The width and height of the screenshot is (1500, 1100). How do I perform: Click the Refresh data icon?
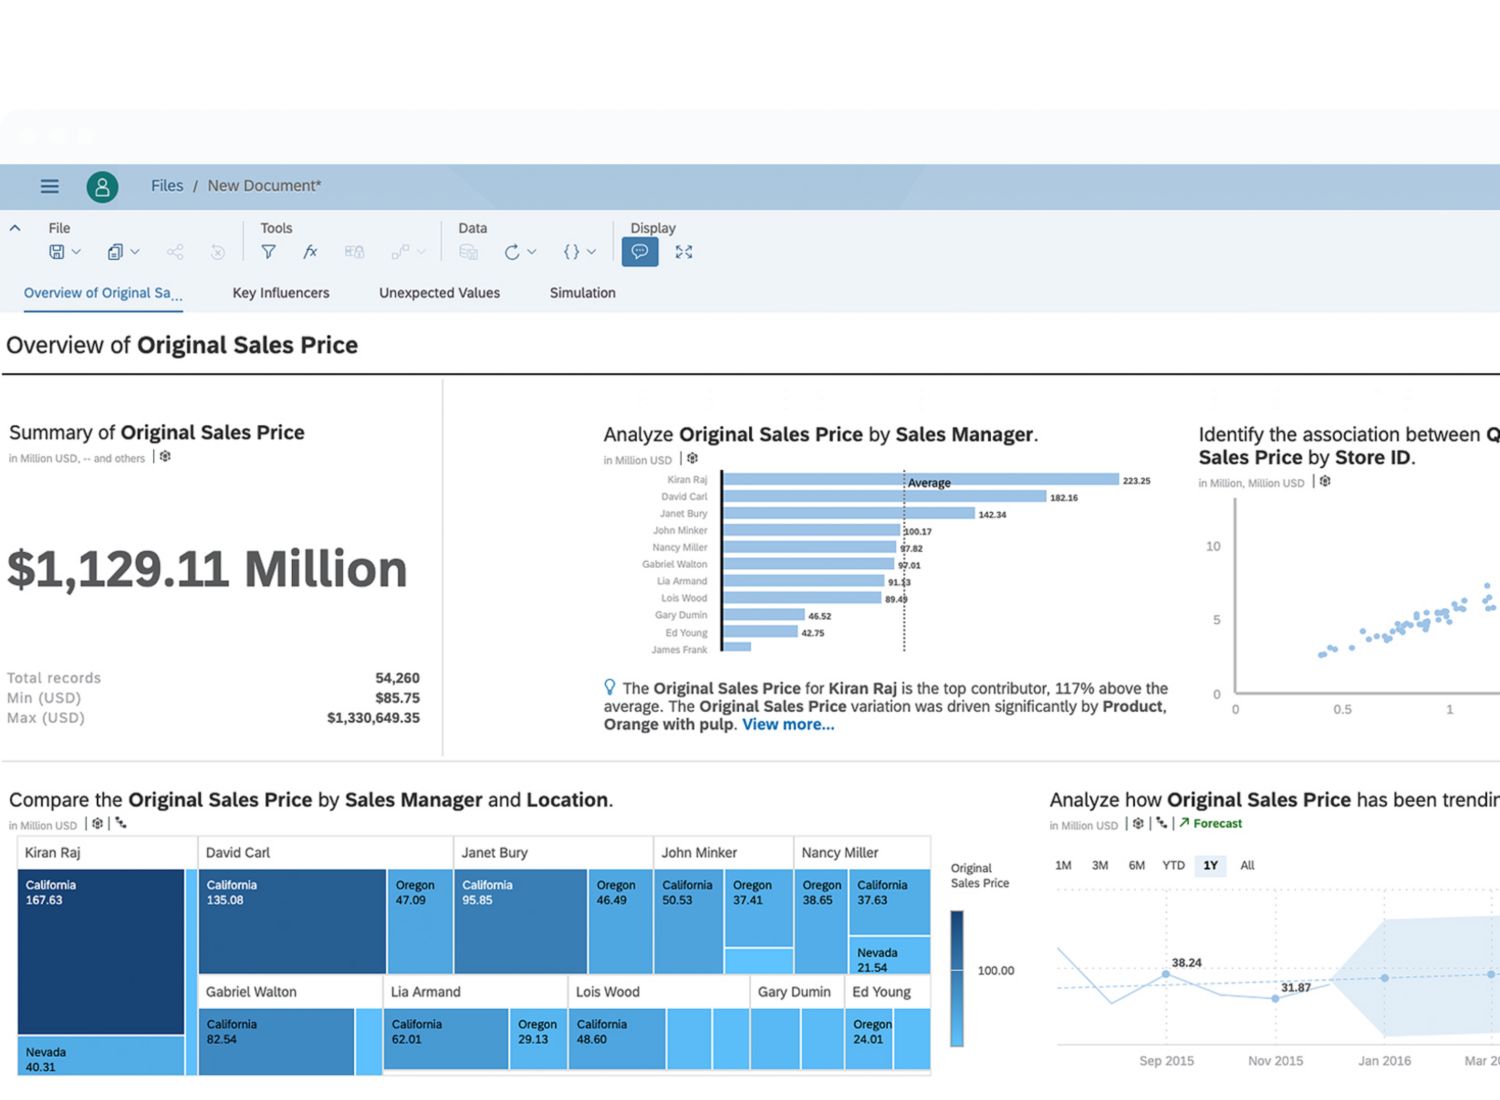[512, 252]
